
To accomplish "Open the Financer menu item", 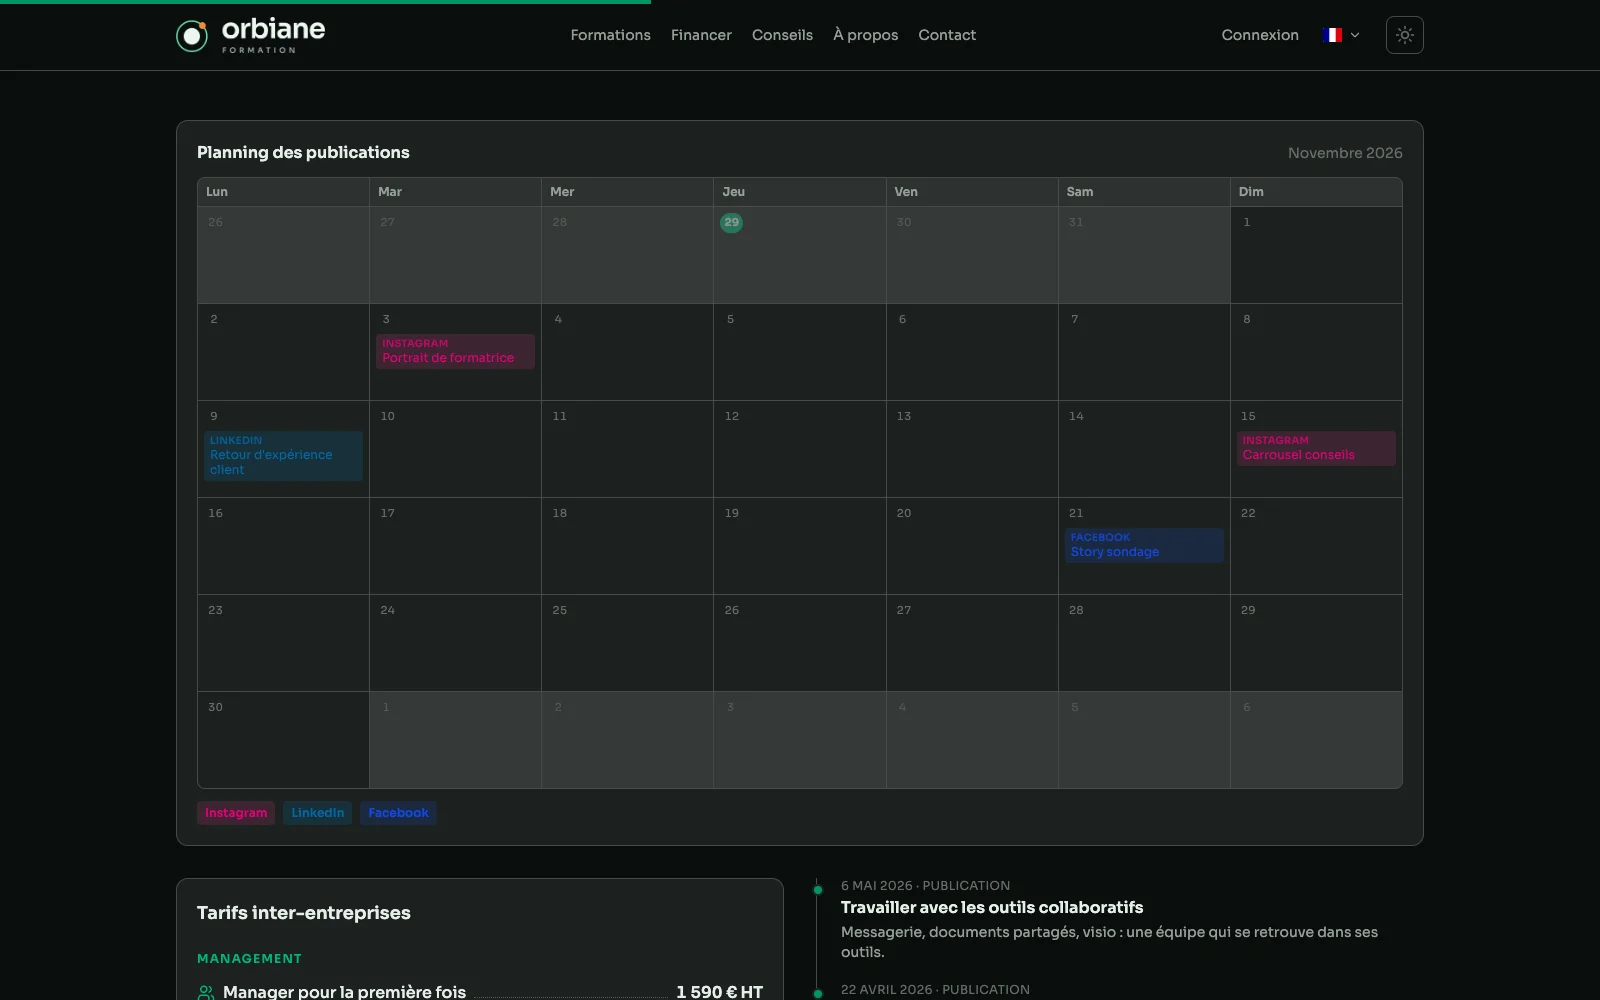I will click(701, 35).
